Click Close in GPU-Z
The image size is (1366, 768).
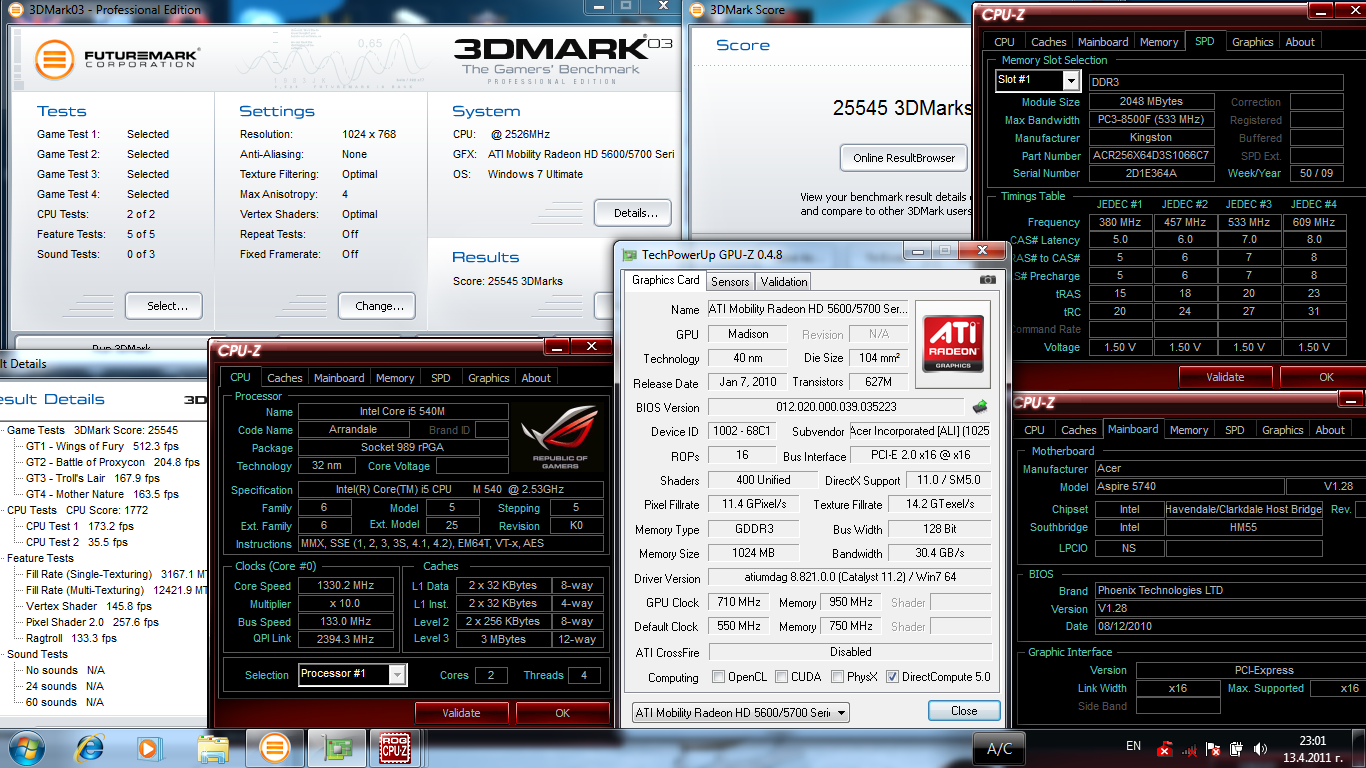(964, 711)
